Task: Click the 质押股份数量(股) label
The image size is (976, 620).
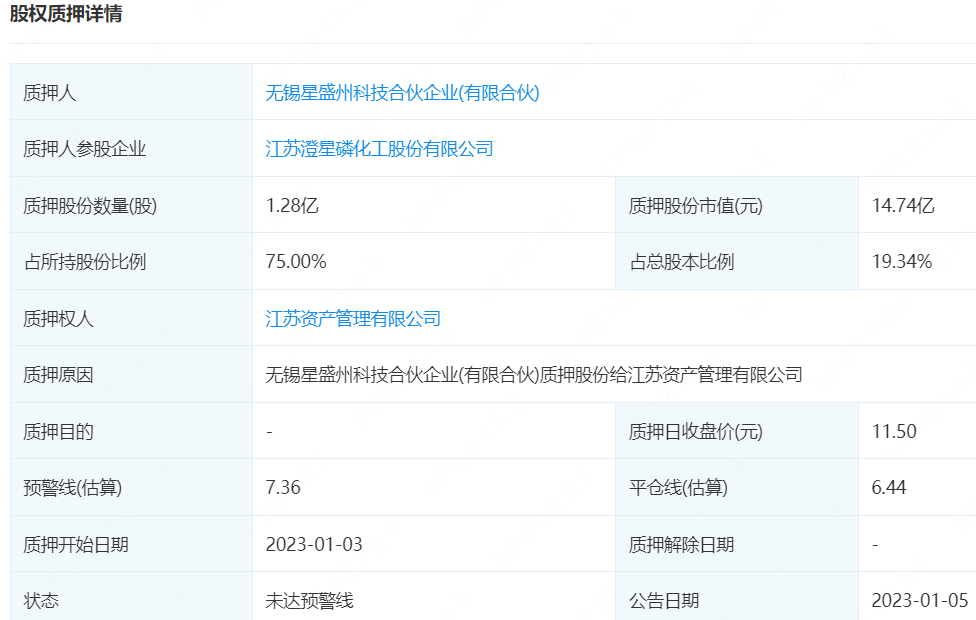Action: (x=90, y=205)
